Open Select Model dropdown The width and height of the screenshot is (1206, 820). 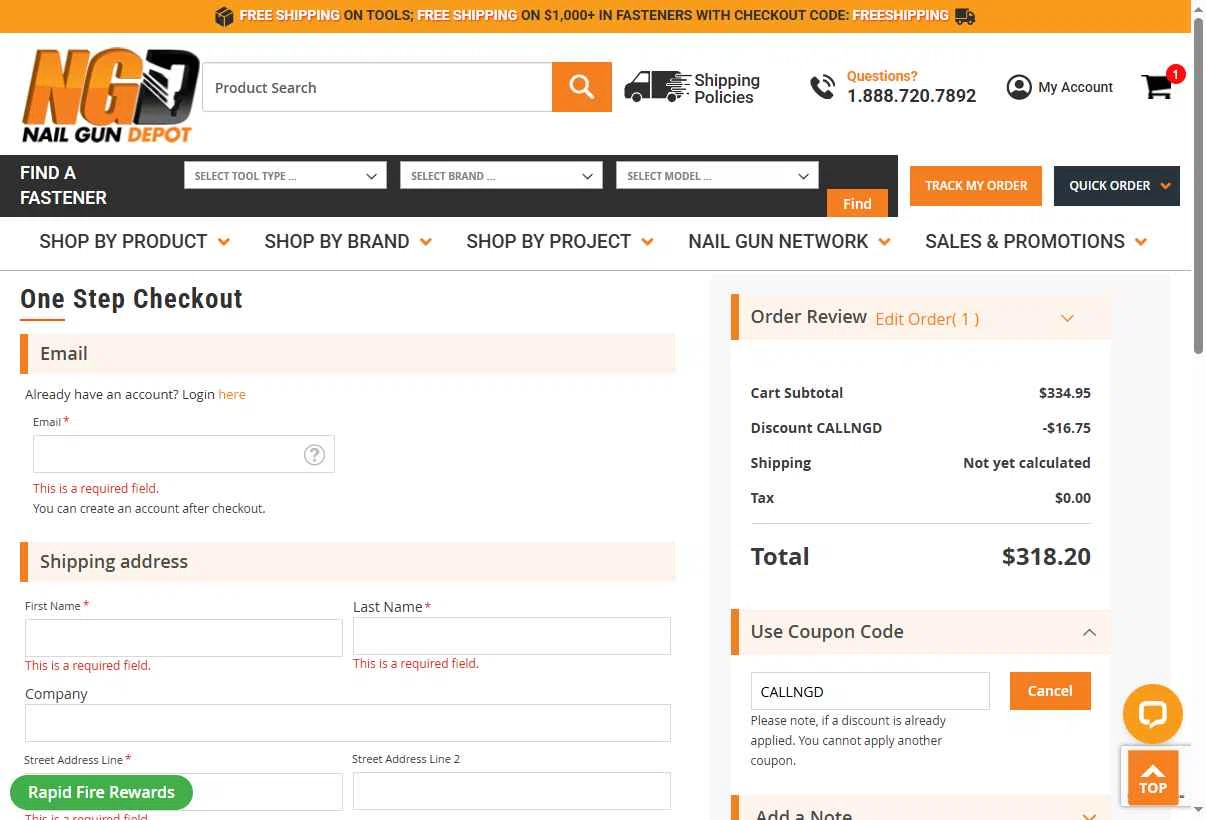[717, 176]
